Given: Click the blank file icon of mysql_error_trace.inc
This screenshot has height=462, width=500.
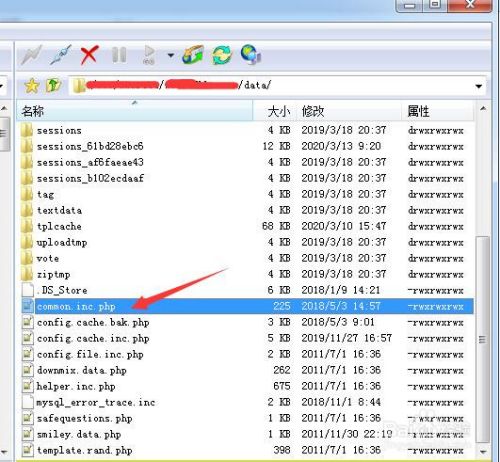Looking at the screenshot, I should [28, 402].
